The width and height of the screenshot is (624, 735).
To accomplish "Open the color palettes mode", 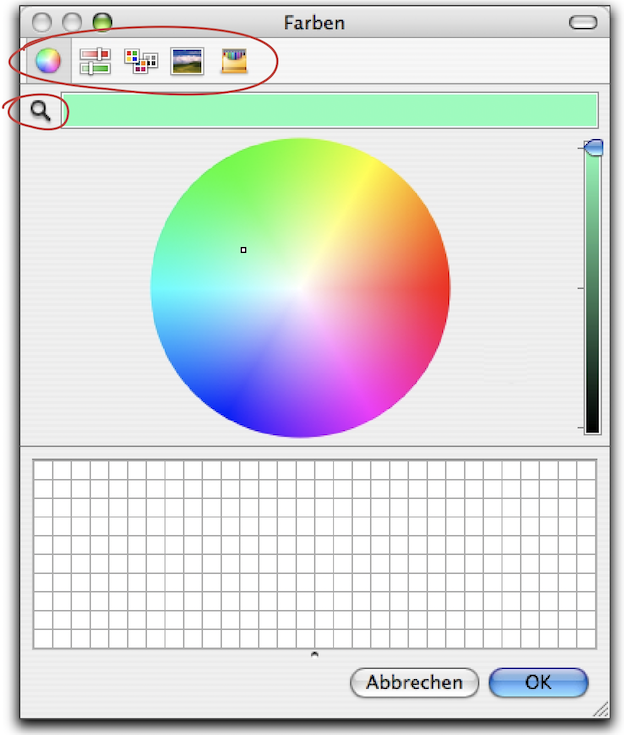I will click(141, 62).
